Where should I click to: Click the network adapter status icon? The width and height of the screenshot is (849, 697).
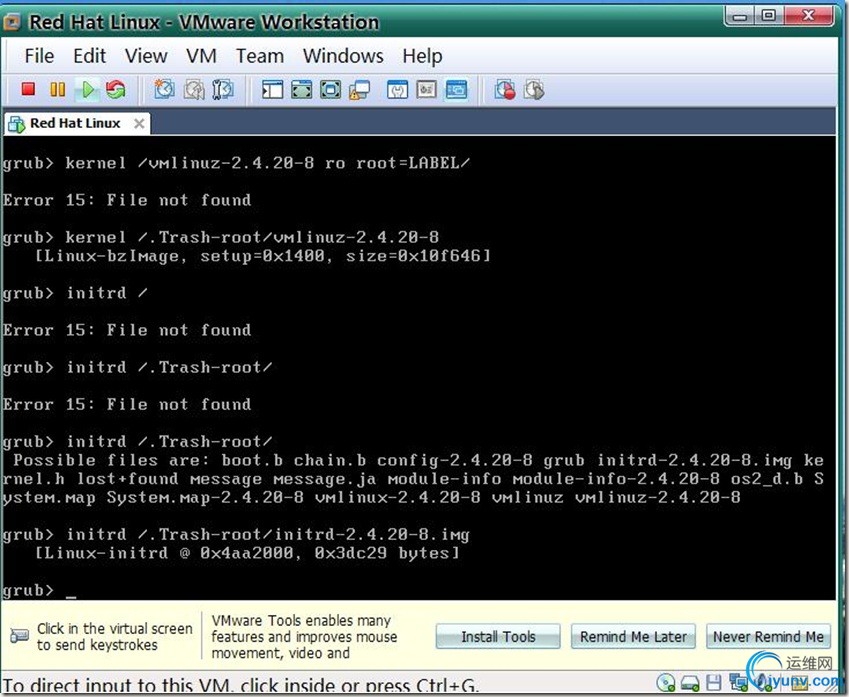pos(737,682)
